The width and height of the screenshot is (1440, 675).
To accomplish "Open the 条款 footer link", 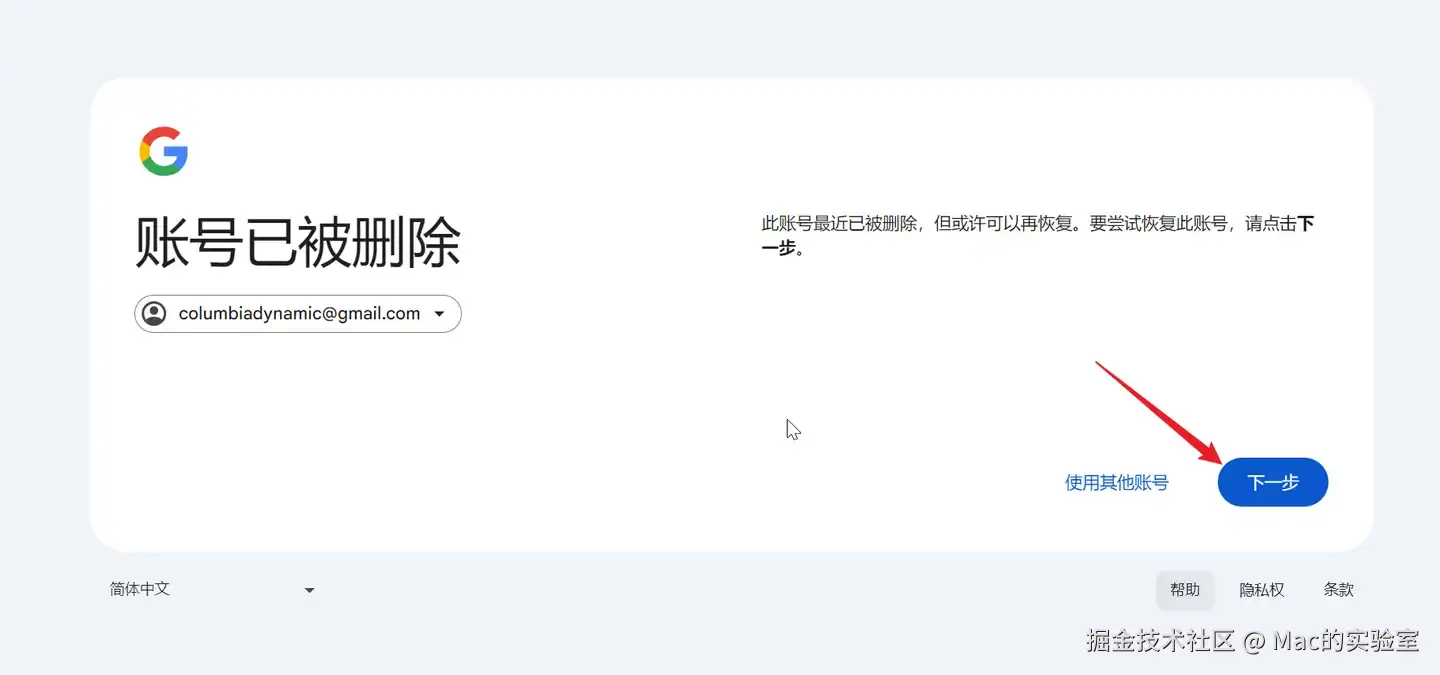I will click(1339, 590).
